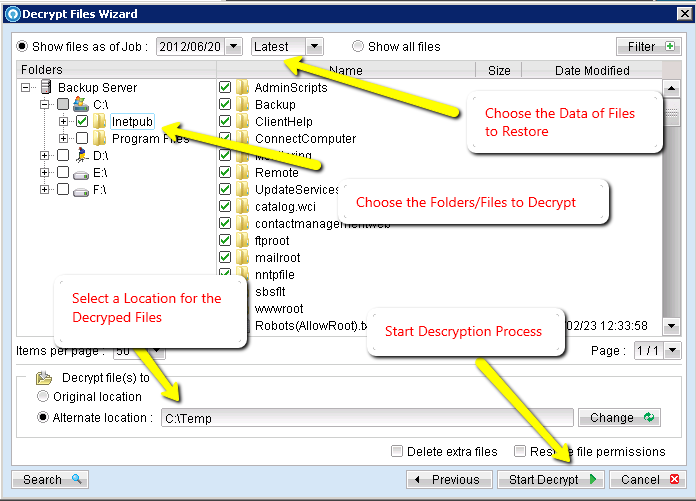Select the Original location radio button

click(44, 397)
